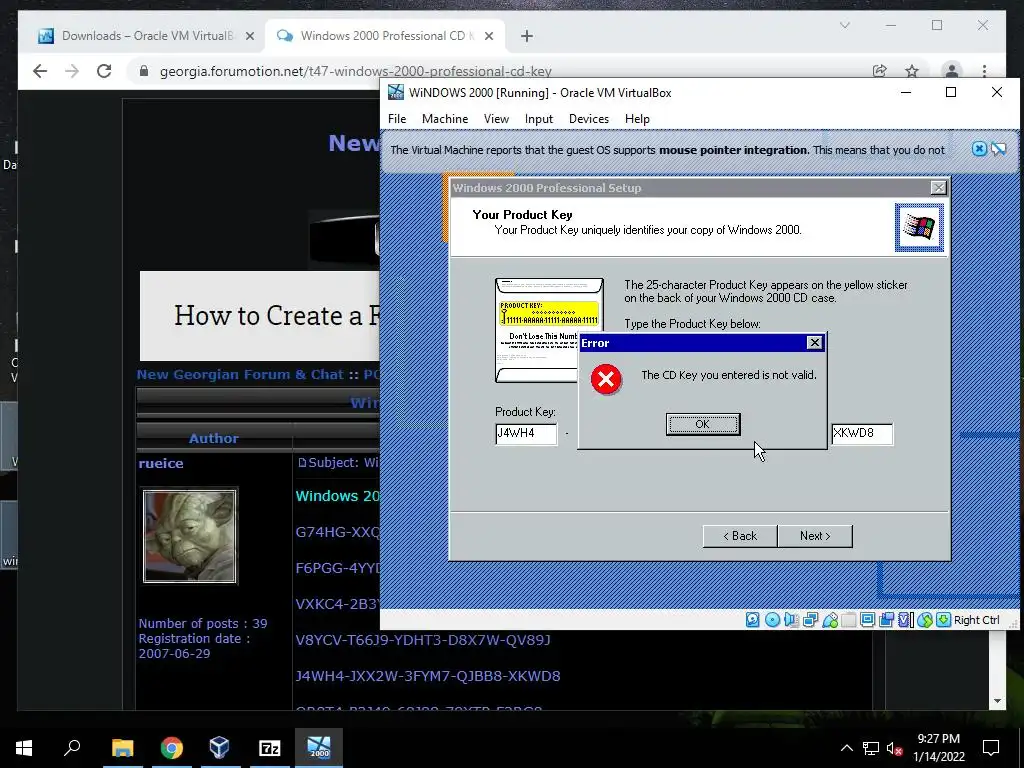Close the Windows 2000 Professional Setup dialog
Image resolution: width=1024 pixels, height=768 pixels.
938,188
